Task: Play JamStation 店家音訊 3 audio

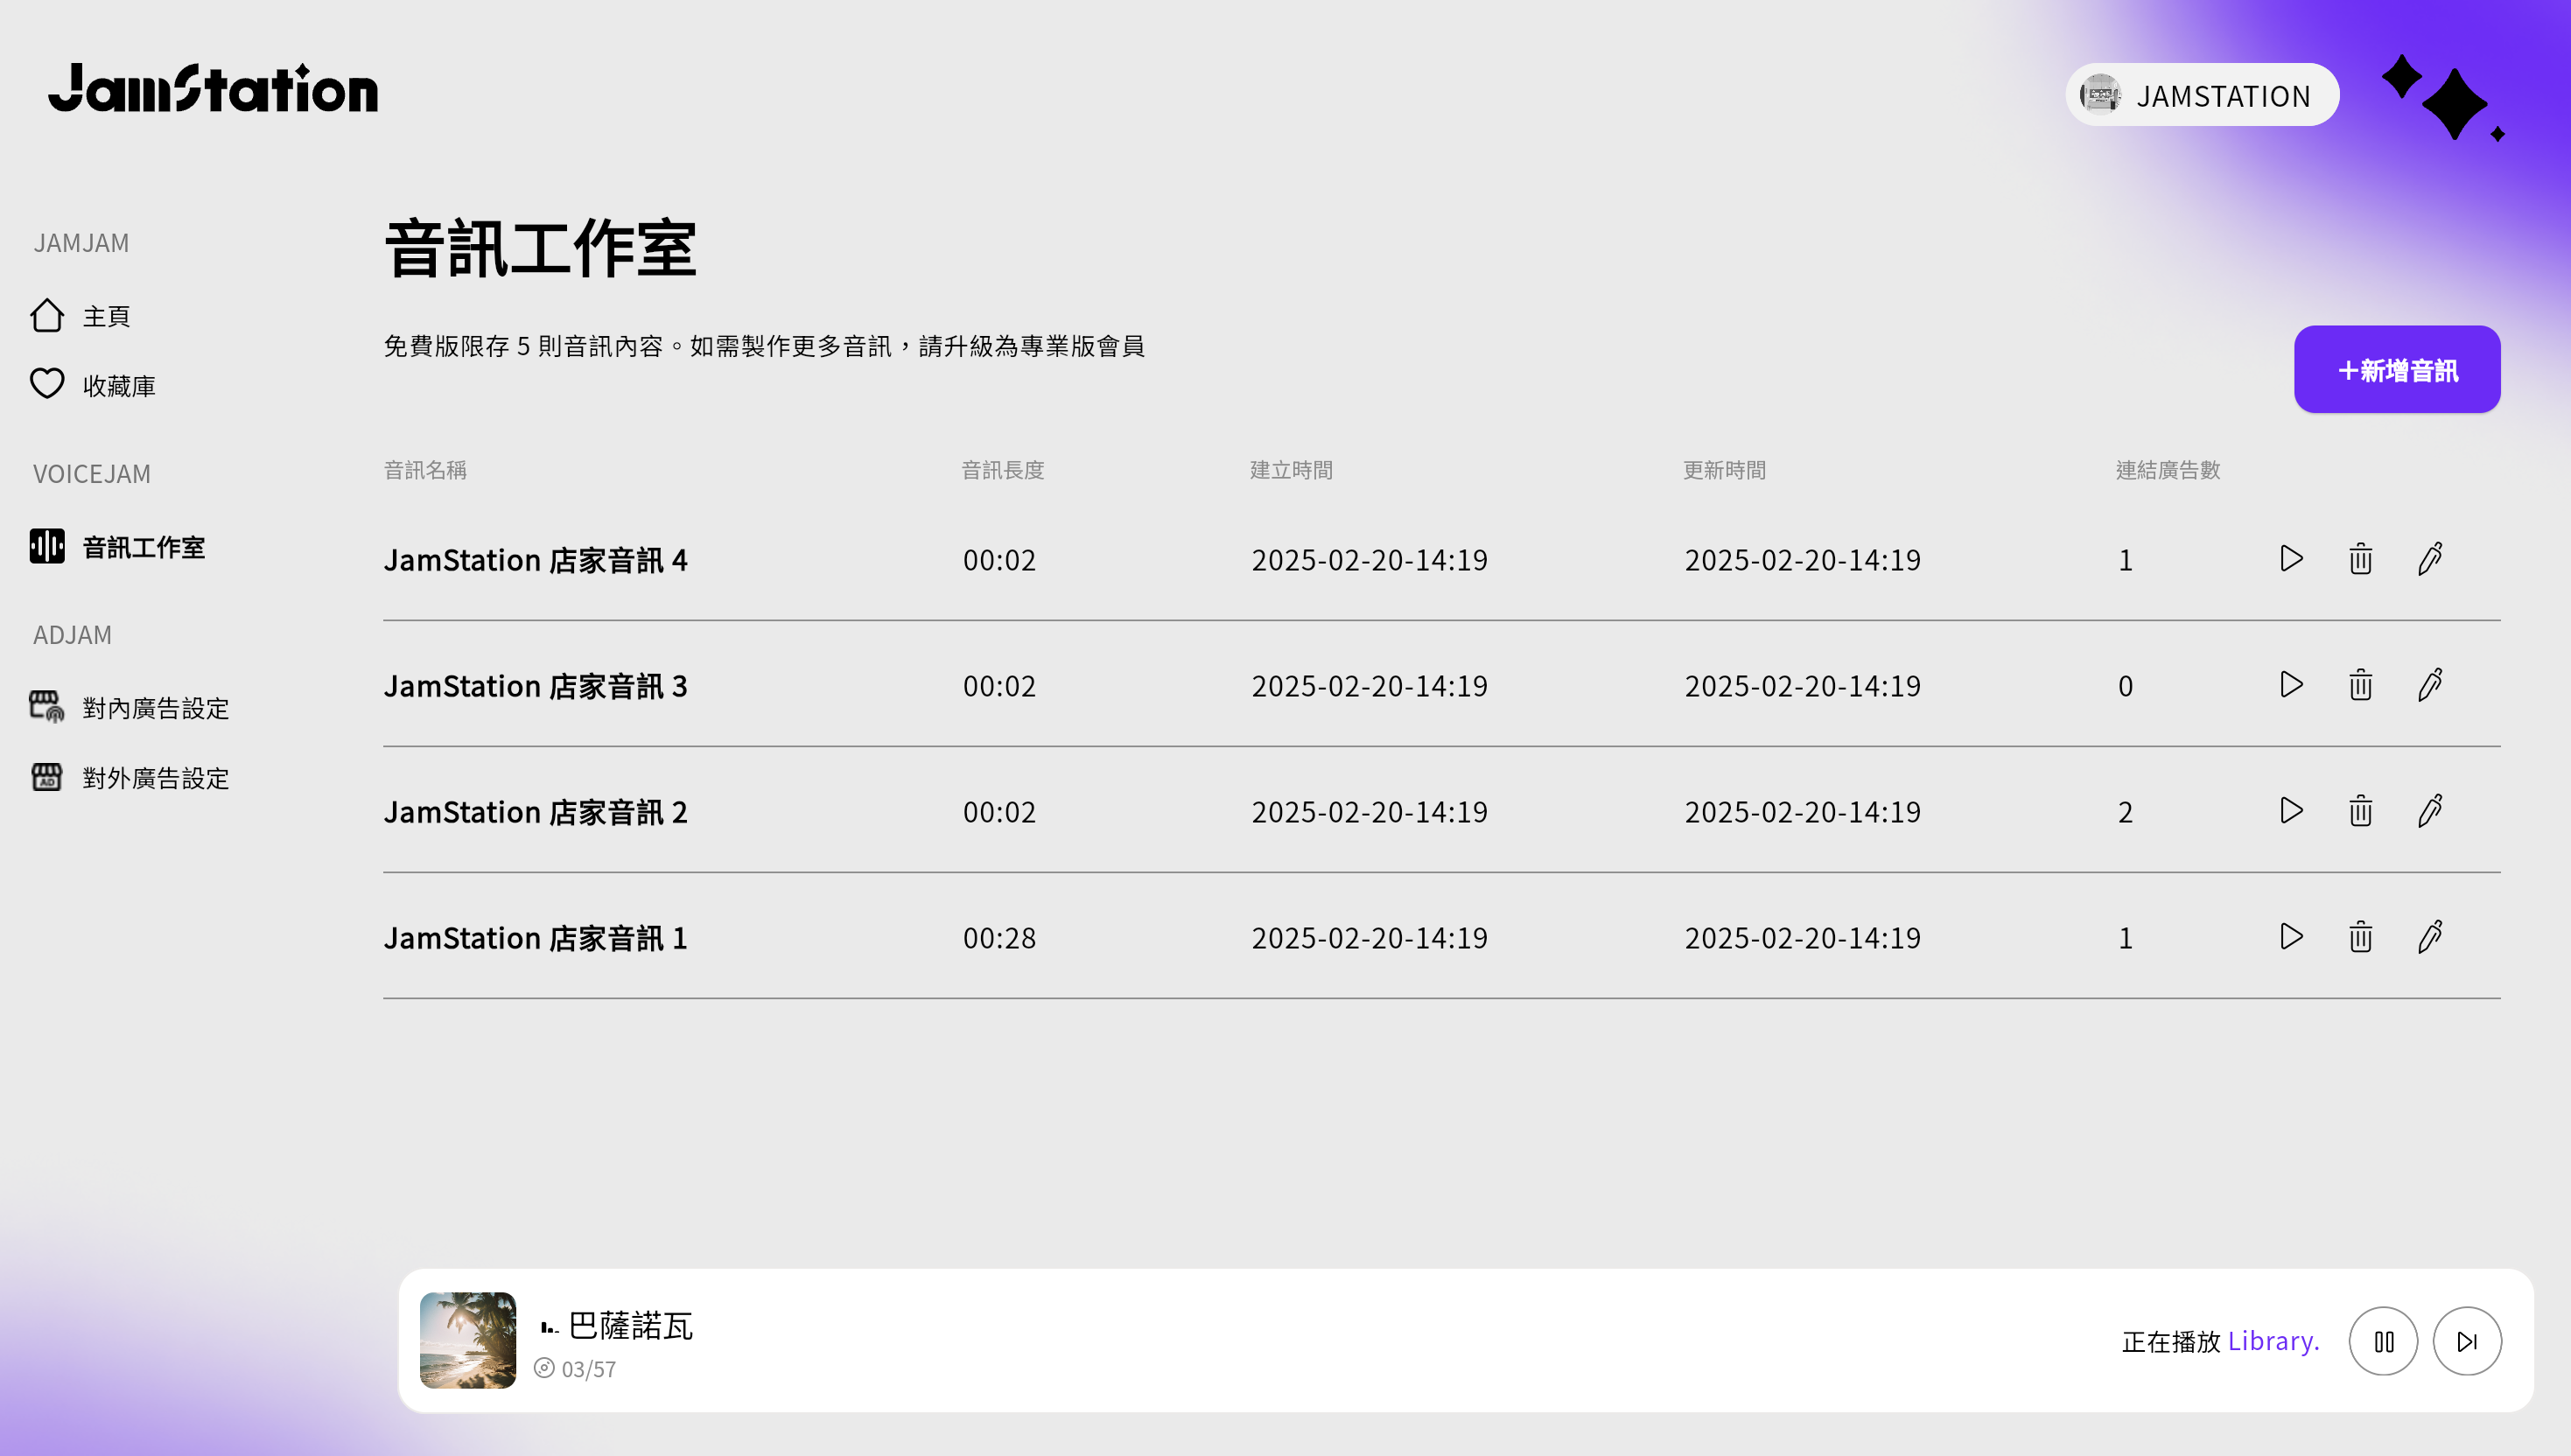Action: [x=2291, y=685]
